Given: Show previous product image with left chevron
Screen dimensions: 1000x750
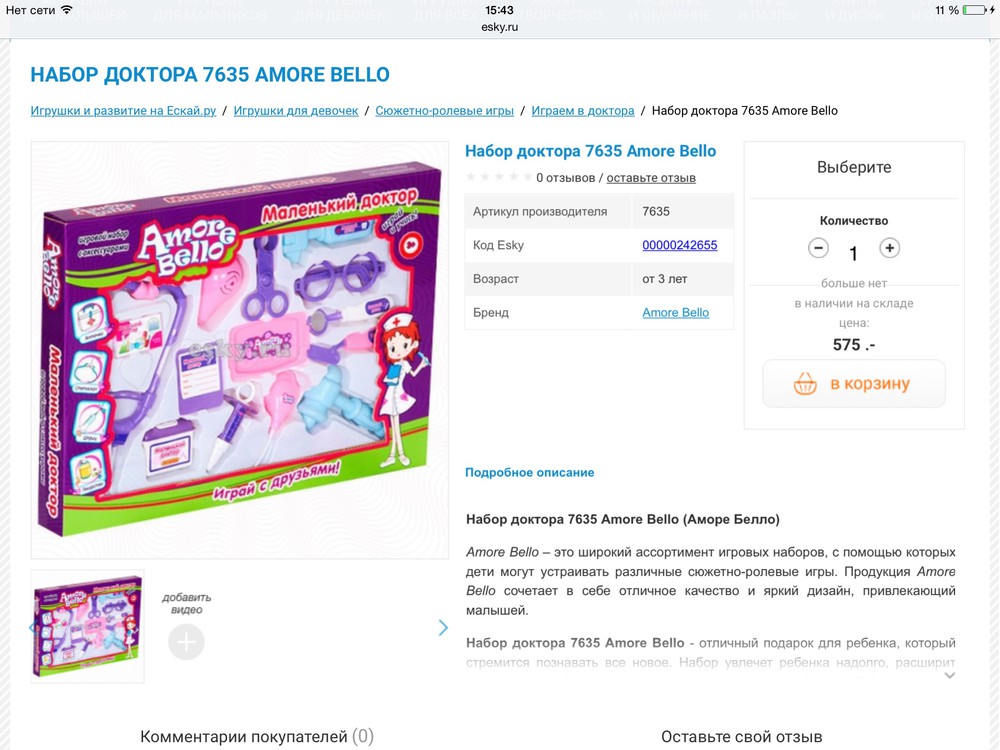Looking at the screenshot, I should pos(33,628).
